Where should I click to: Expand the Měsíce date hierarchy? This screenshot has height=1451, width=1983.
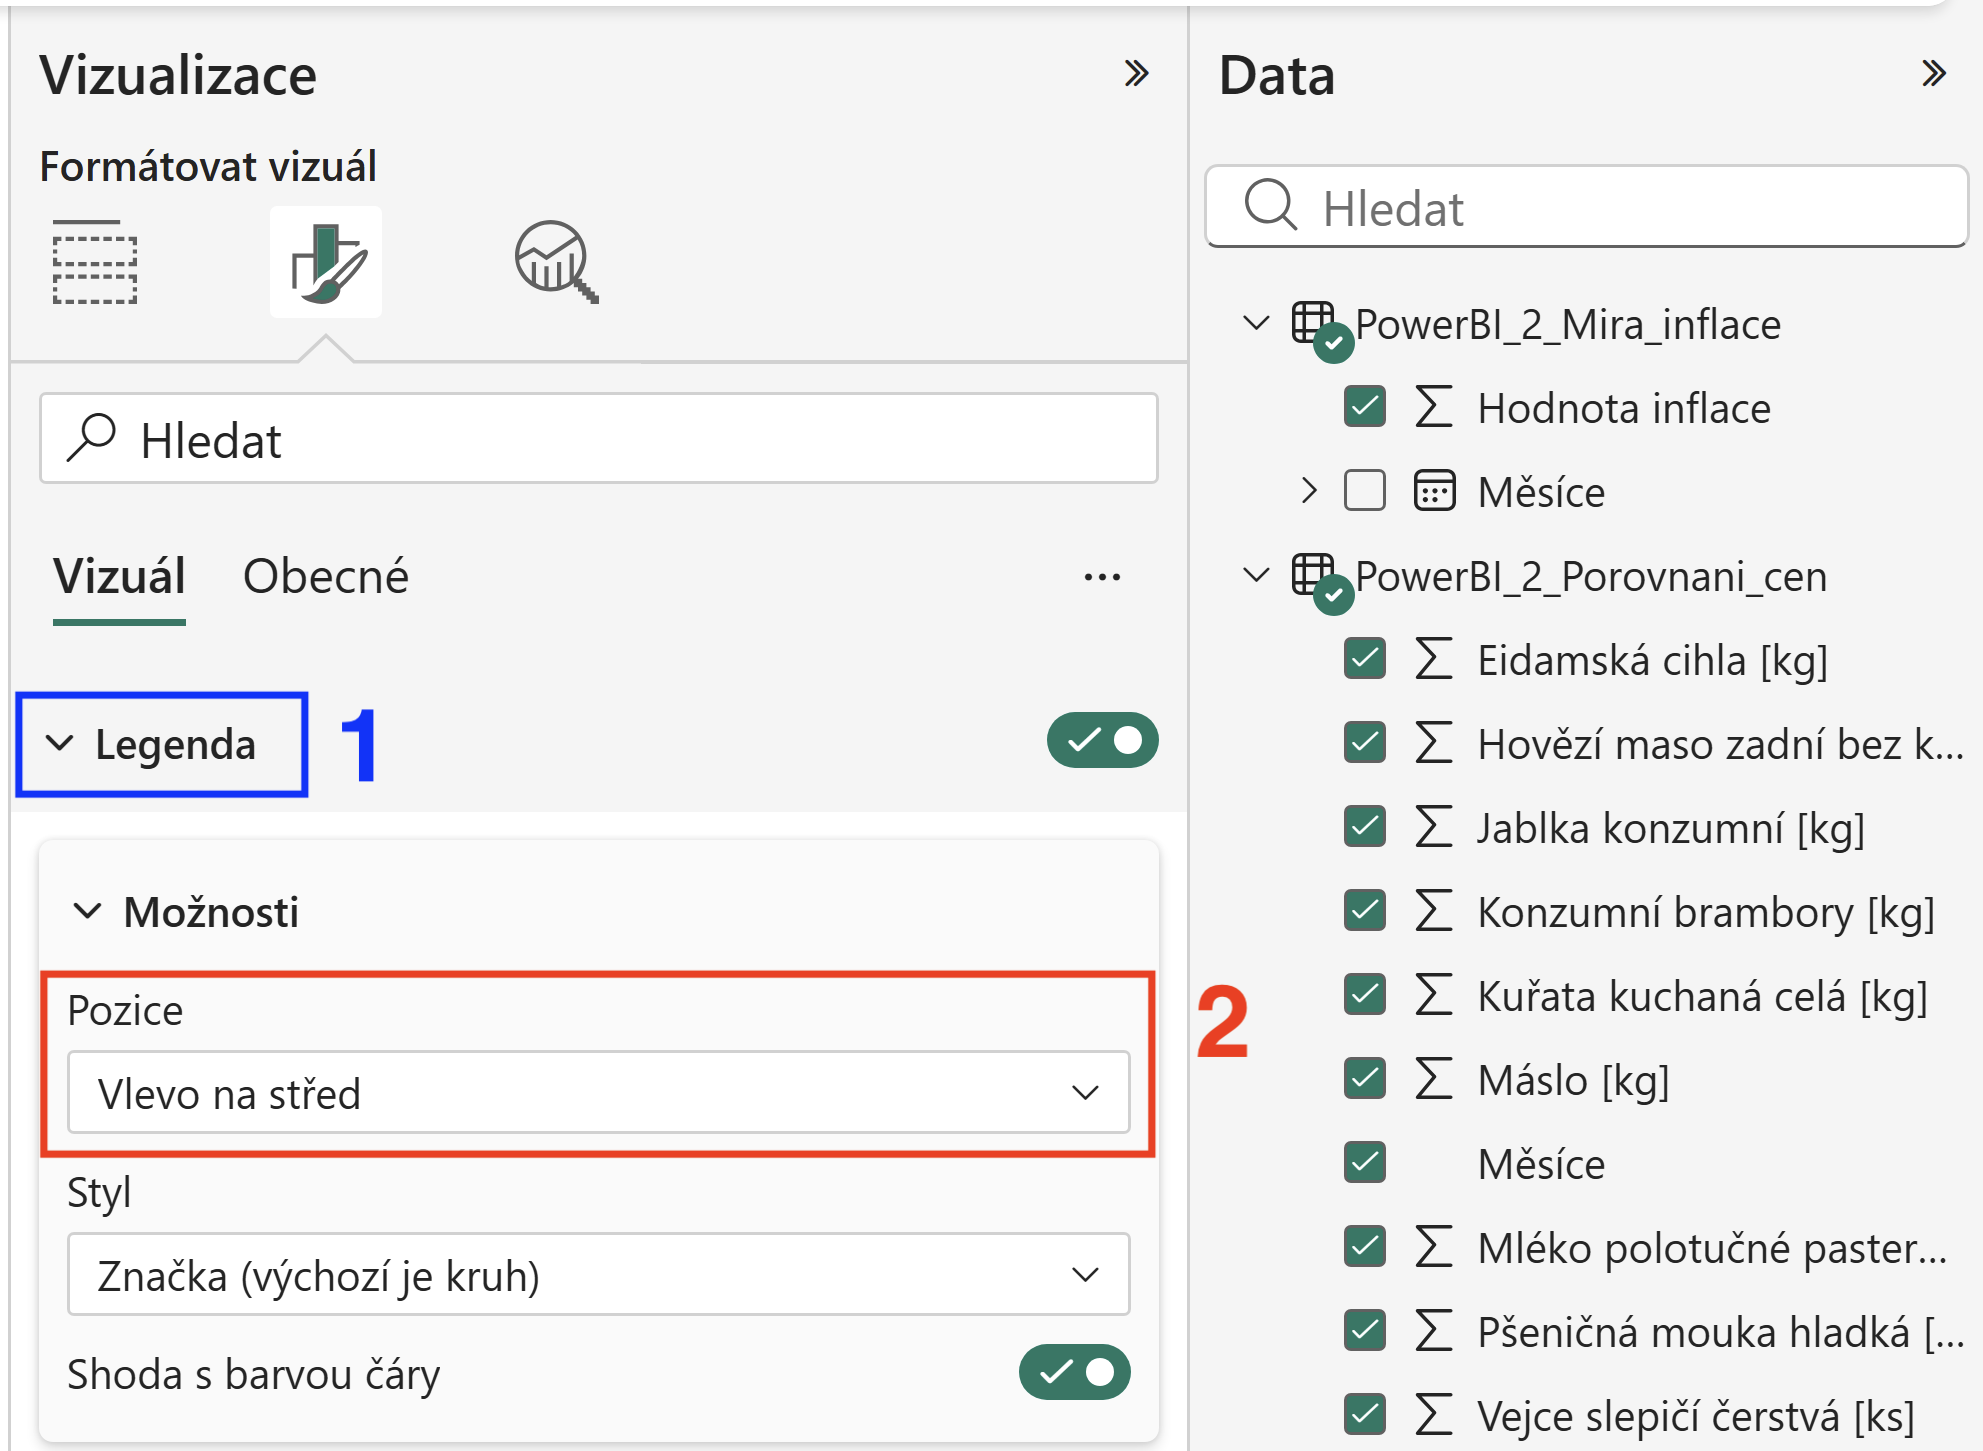[1308, 491]
